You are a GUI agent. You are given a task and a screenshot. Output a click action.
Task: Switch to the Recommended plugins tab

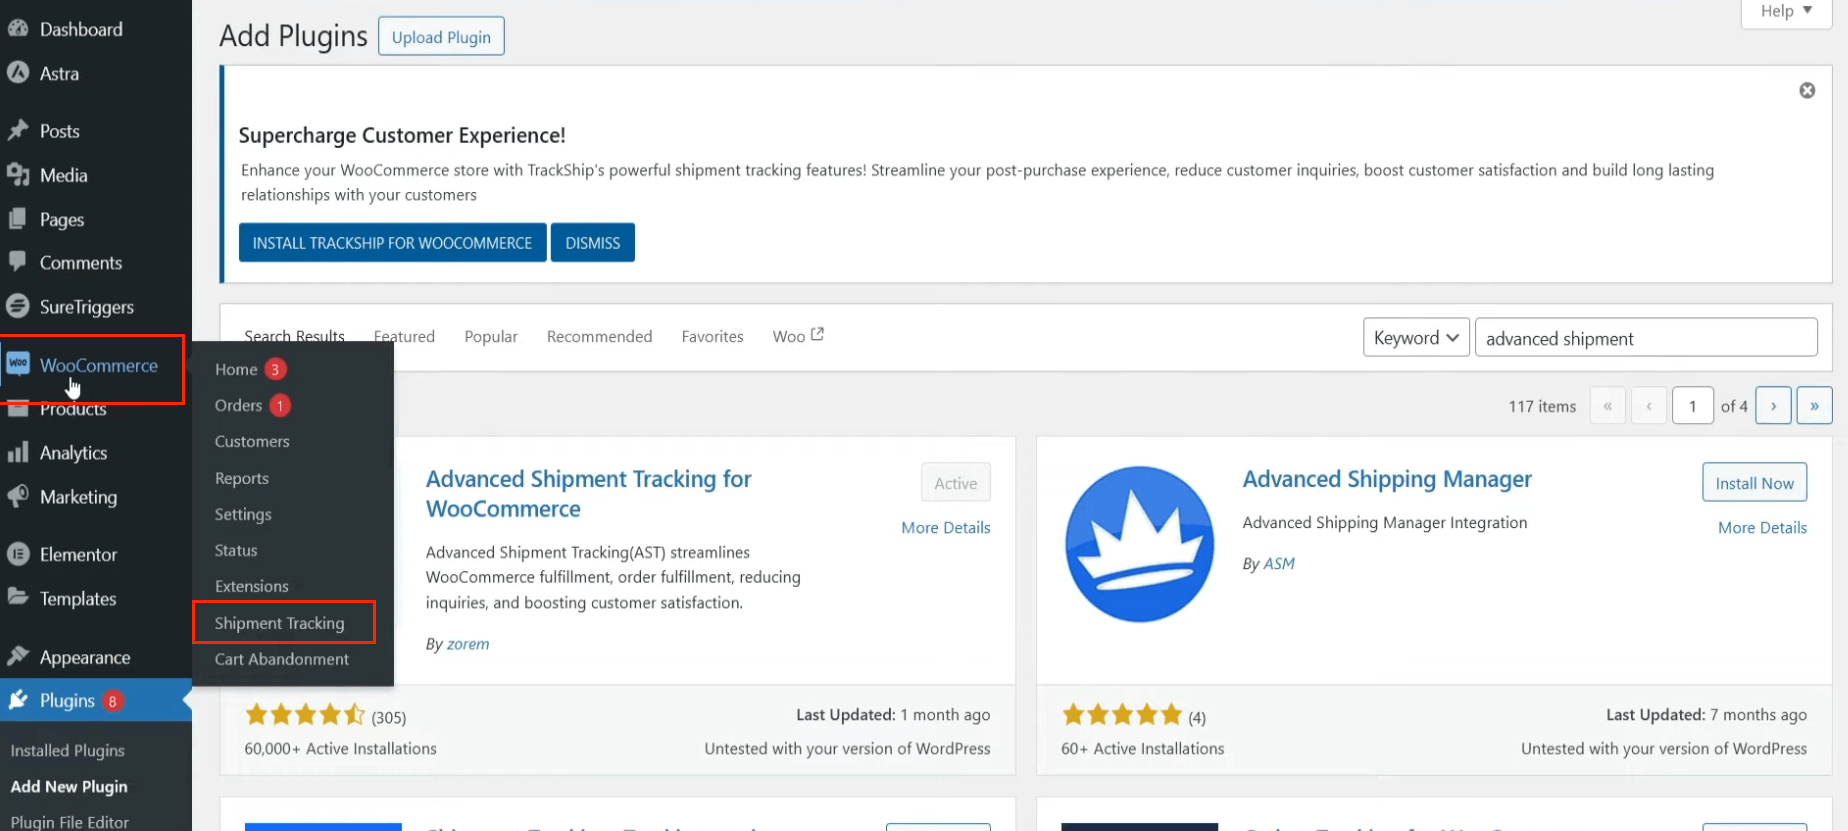599,337
